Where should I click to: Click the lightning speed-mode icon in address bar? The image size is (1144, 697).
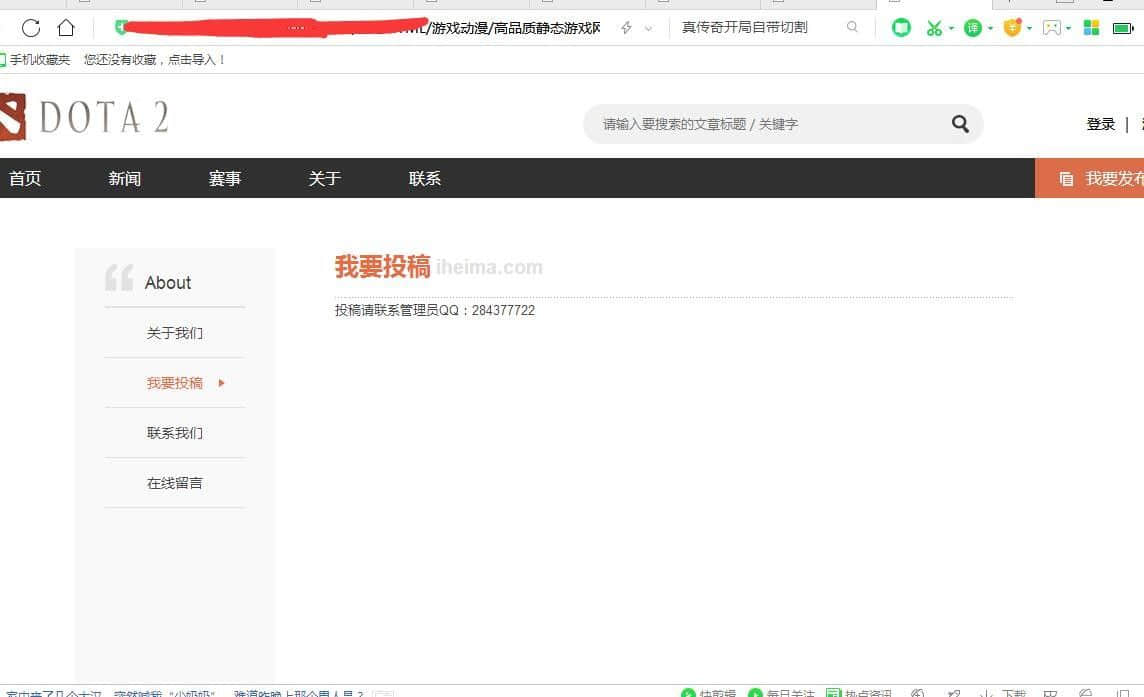point(626,28)
